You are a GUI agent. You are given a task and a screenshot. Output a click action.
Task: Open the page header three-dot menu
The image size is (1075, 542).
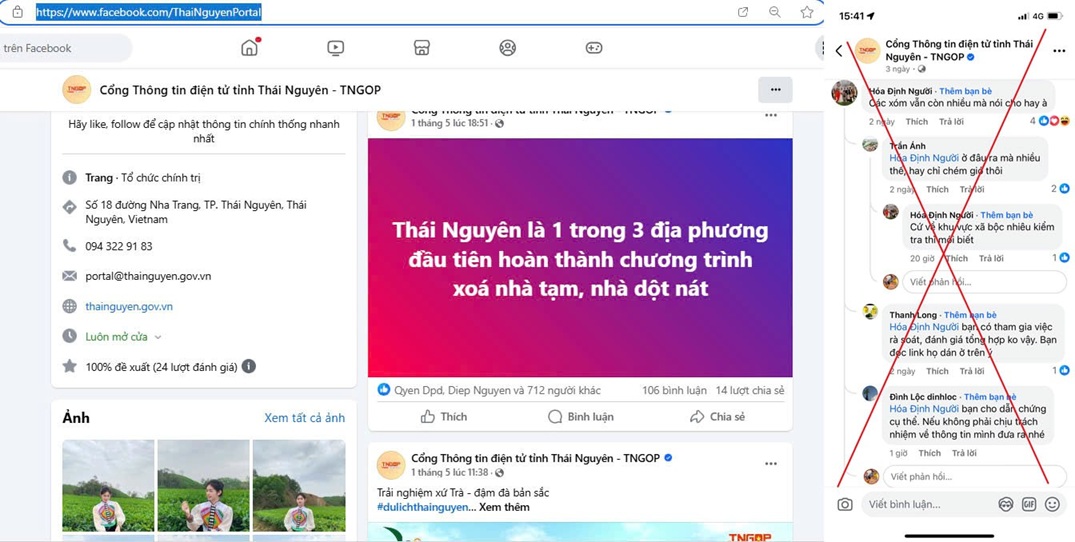pos(775,90)
